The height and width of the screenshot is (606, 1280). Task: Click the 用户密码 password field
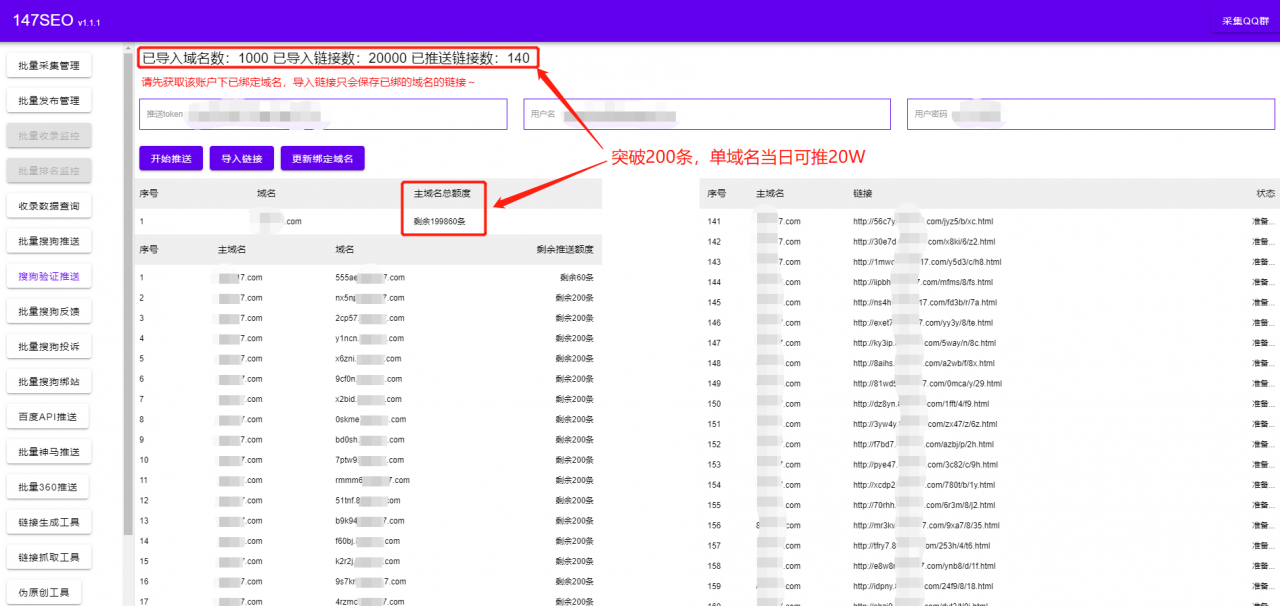[x=1090, y=114]
